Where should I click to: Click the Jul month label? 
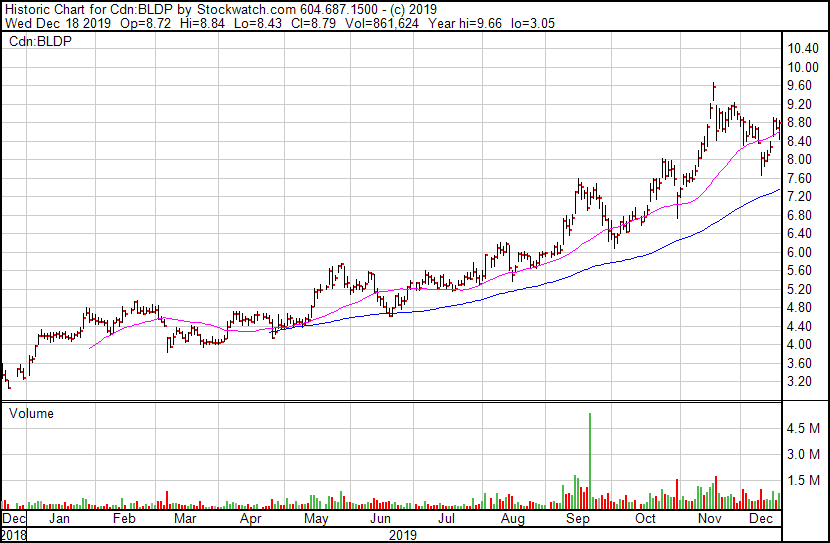(446, 519)
